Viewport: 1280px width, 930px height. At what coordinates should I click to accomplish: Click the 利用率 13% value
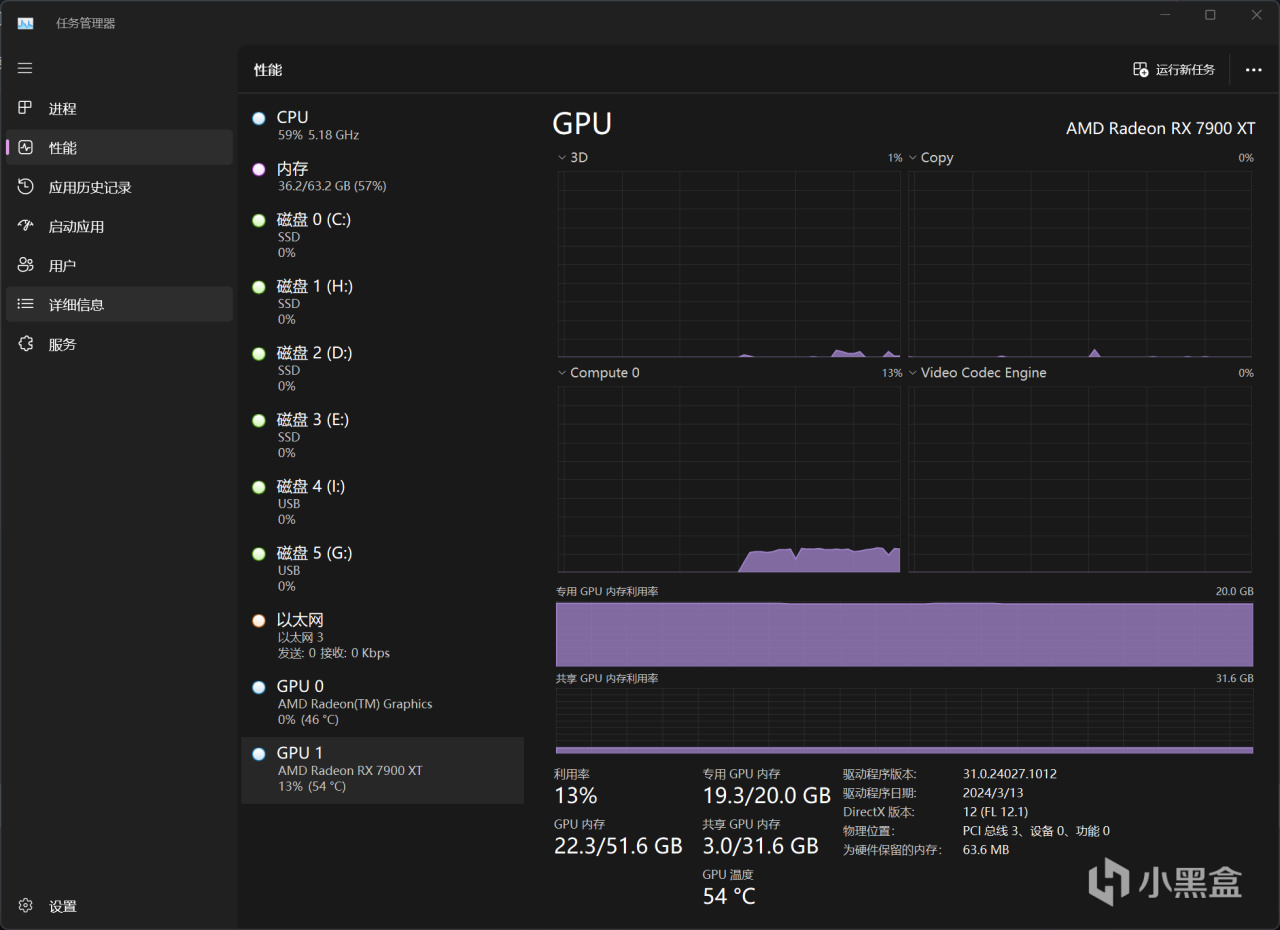click(576, 796)
